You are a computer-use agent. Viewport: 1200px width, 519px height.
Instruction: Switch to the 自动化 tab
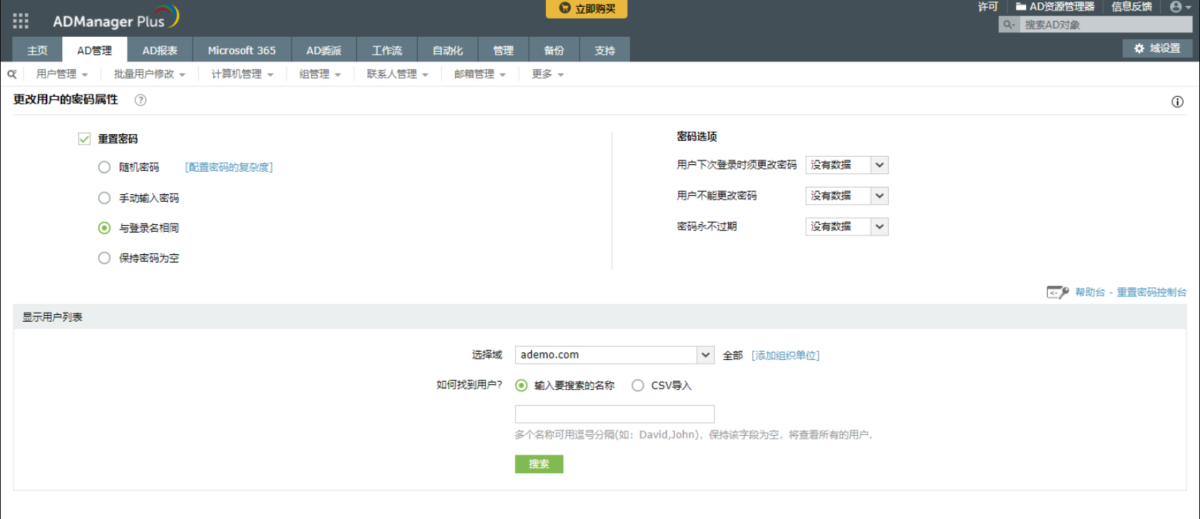447,50
